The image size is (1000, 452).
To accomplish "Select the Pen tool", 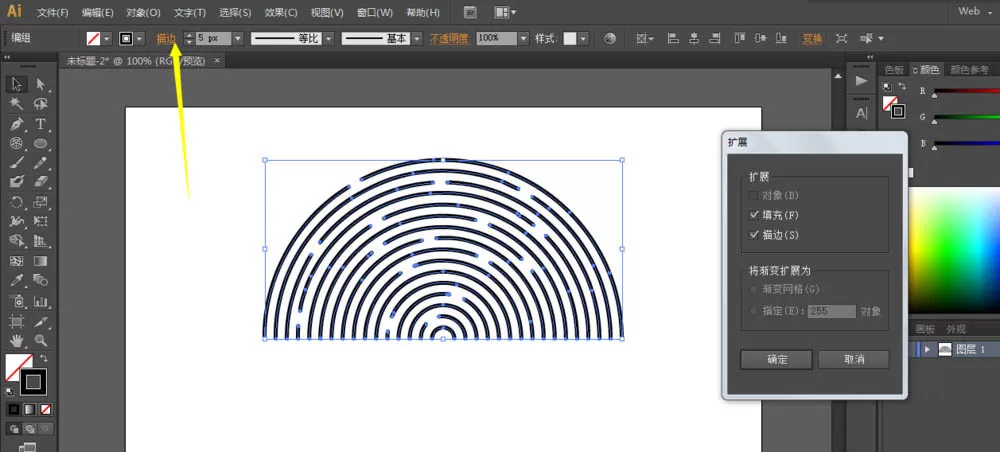I will [17, 124].
